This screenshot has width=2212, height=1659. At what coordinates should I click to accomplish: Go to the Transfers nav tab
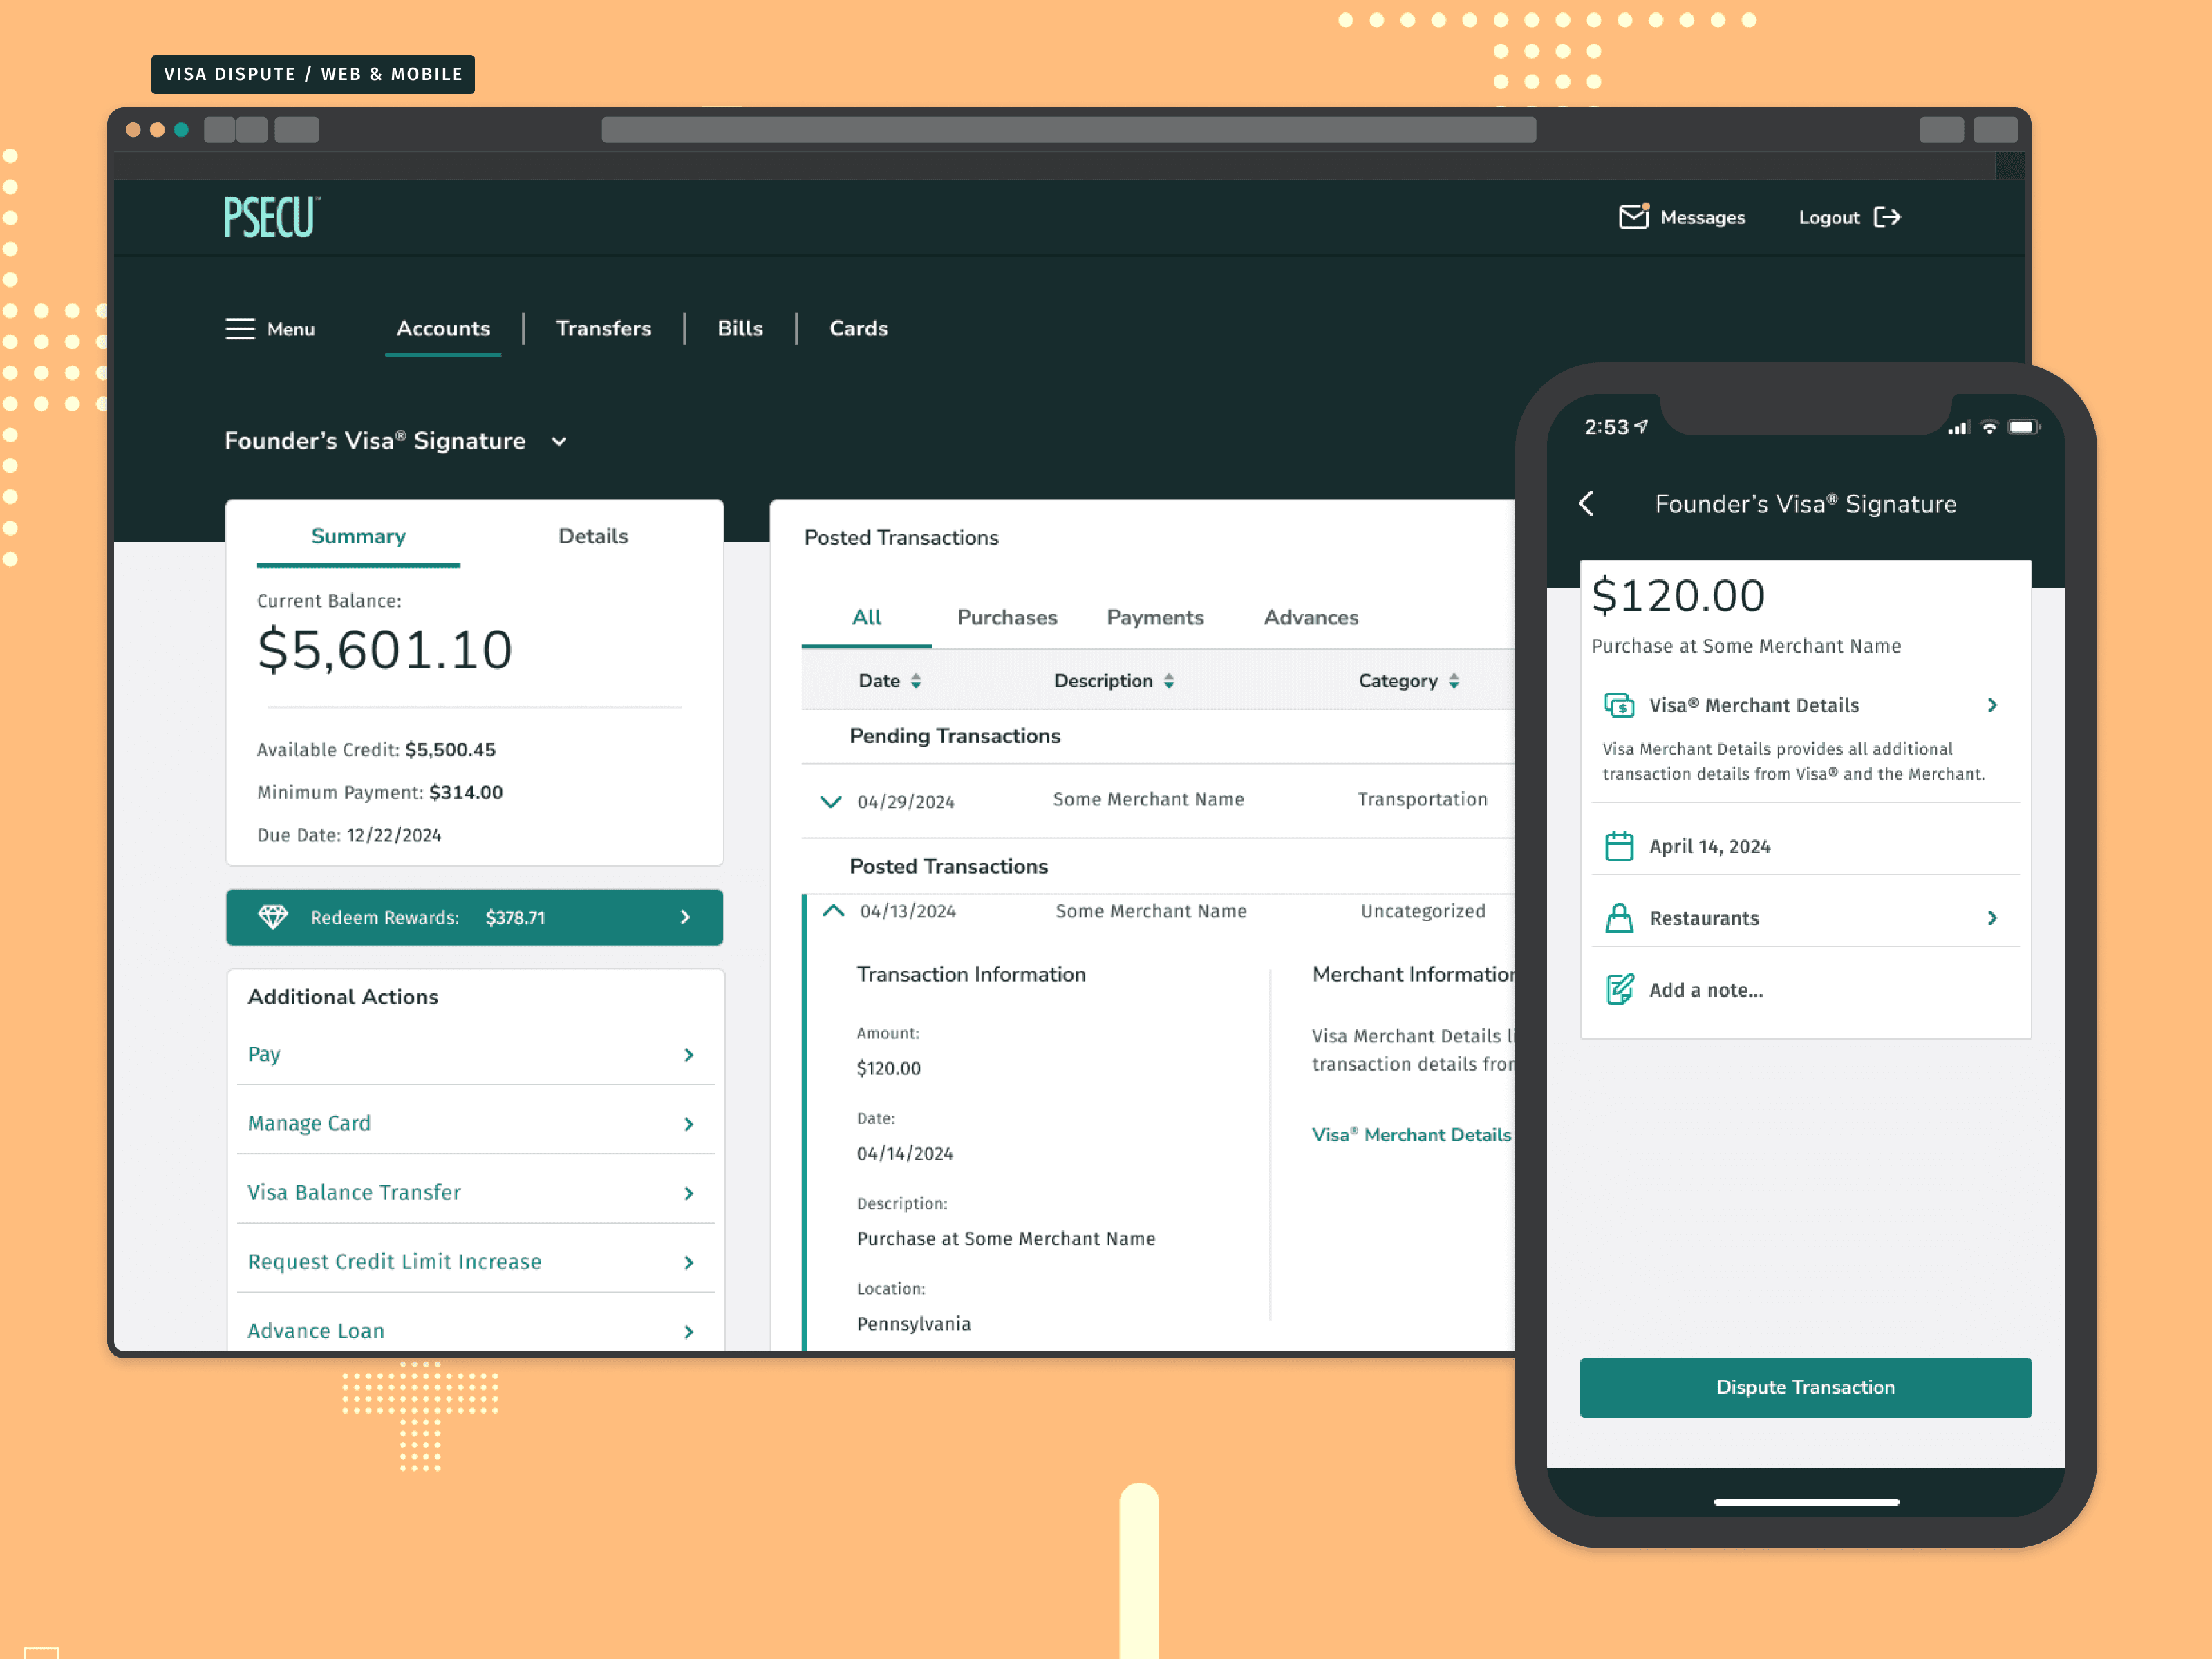pos(603,329)
